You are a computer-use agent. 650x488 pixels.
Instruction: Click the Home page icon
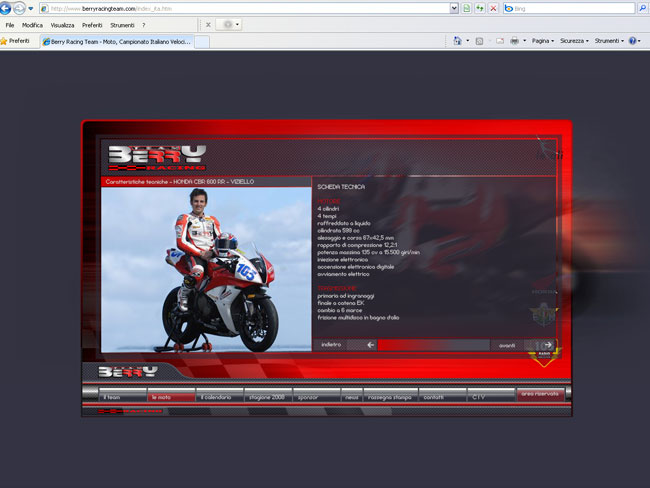[457, 41]
